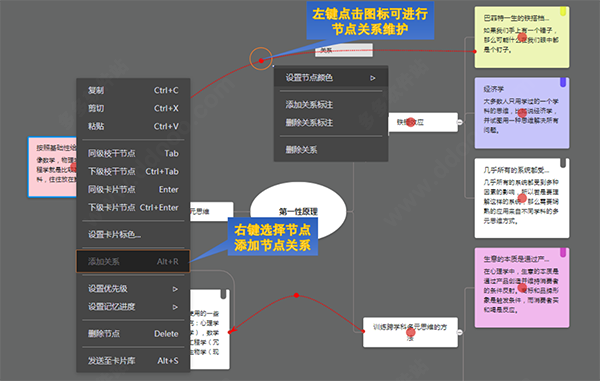Screen dimensions: 600x381
Task: Click 添加关系 Alt+R menu entry
Action: (133, 261)
